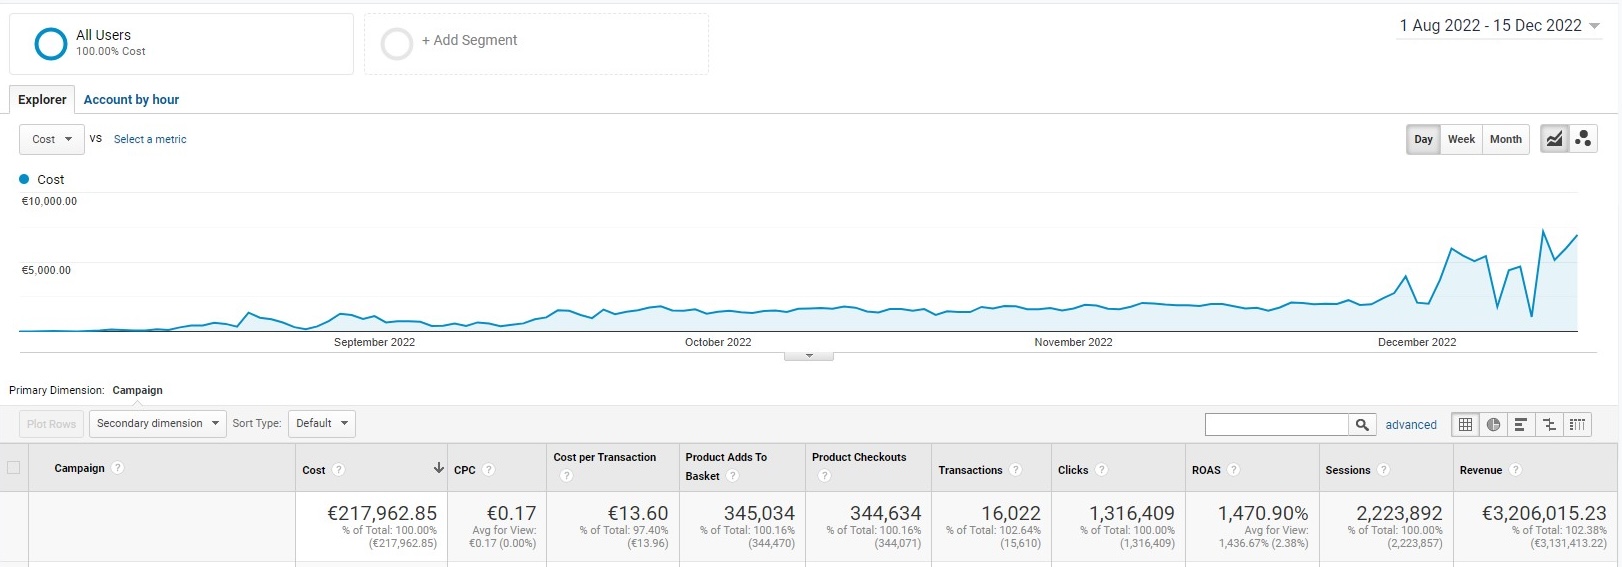Tick the select-all checkbox in table header
Viewport: 1622px width, 567px height.
coord(14,467)
